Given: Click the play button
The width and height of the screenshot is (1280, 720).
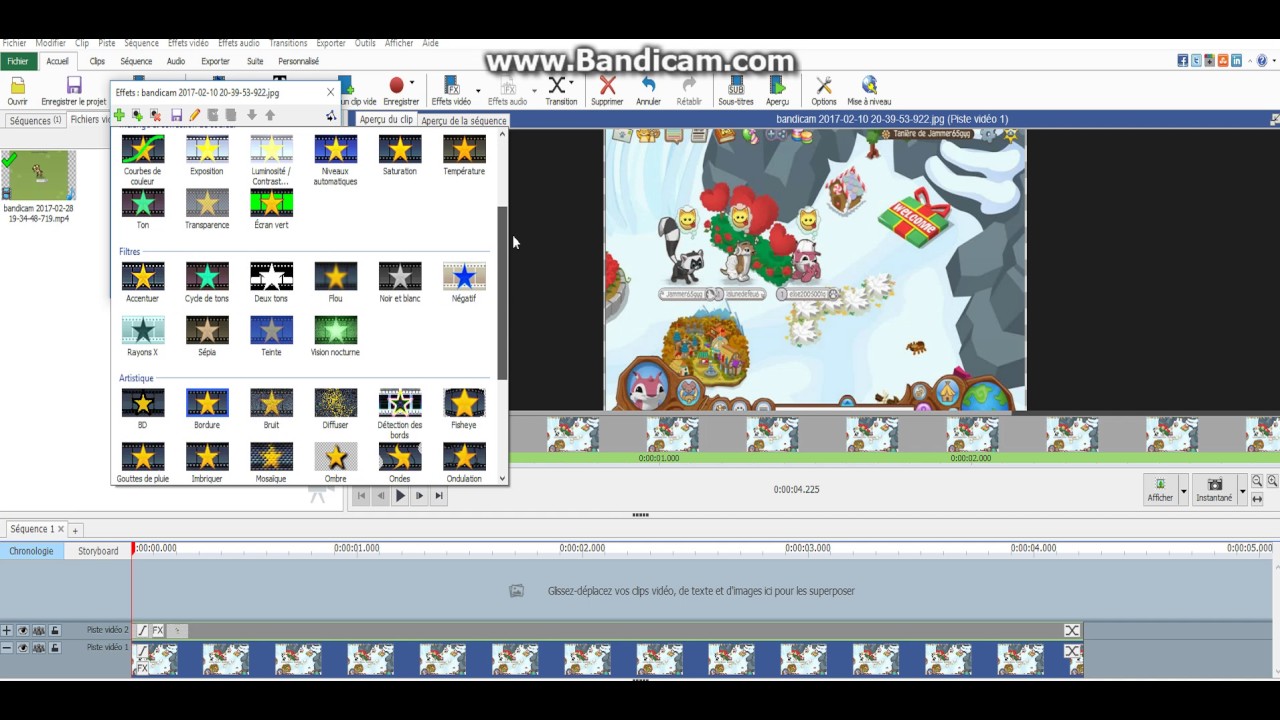Looking at the screenshot, I should click(400, 496).
